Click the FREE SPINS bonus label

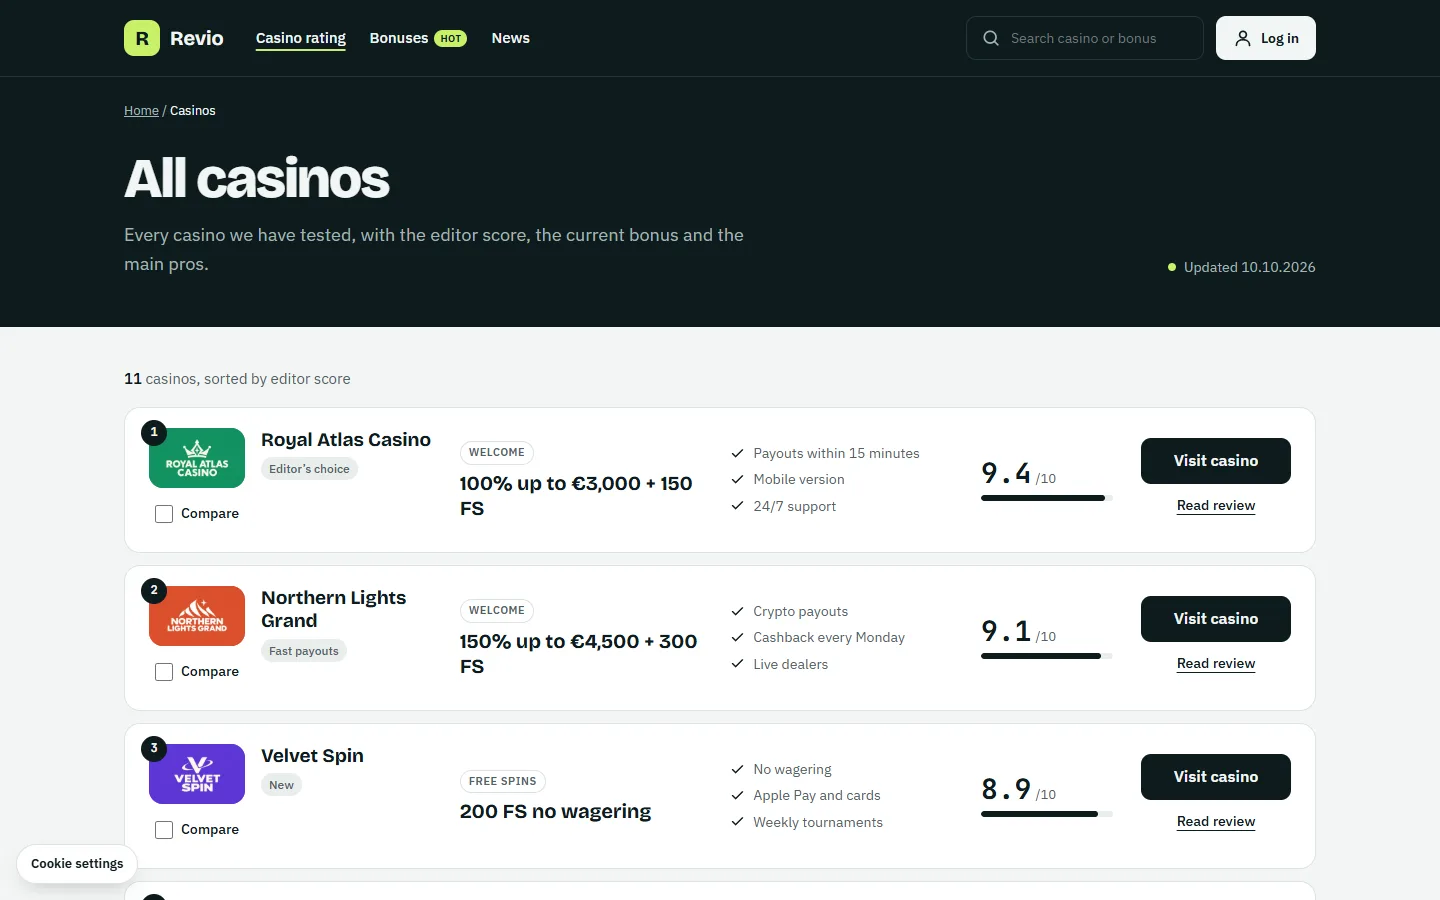click(502, 782)
